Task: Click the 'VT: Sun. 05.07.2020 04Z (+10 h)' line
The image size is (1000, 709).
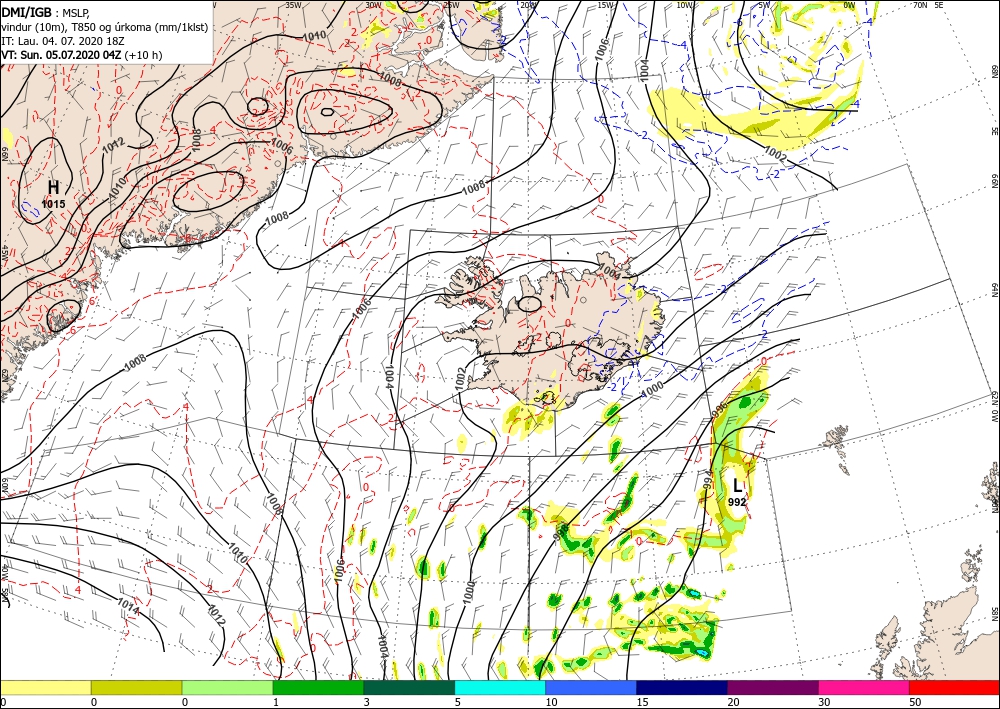Action: (82, 55)
